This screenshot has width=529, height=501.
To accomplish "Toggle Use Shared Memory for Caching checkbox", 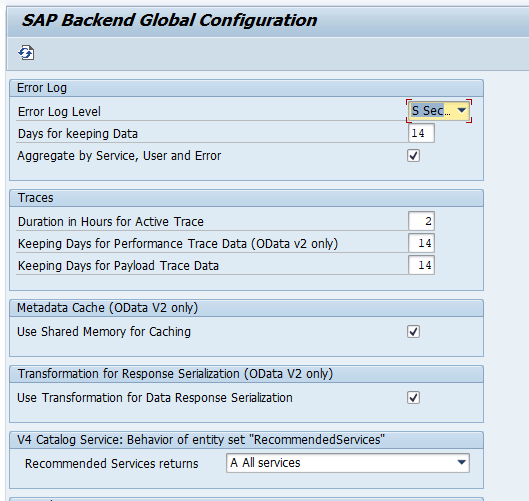I will coord(413,332).
